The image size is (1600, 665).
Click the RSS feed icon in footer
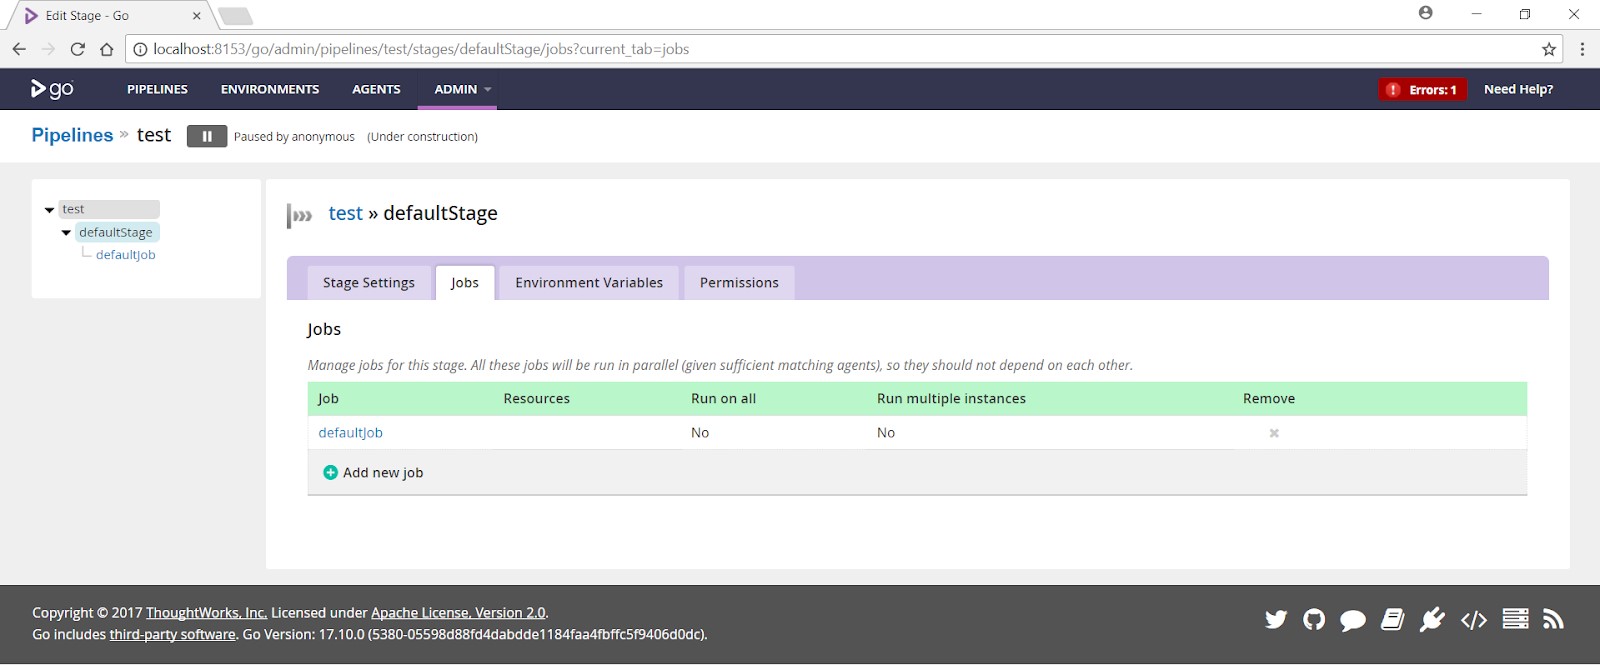(1553, 620)
